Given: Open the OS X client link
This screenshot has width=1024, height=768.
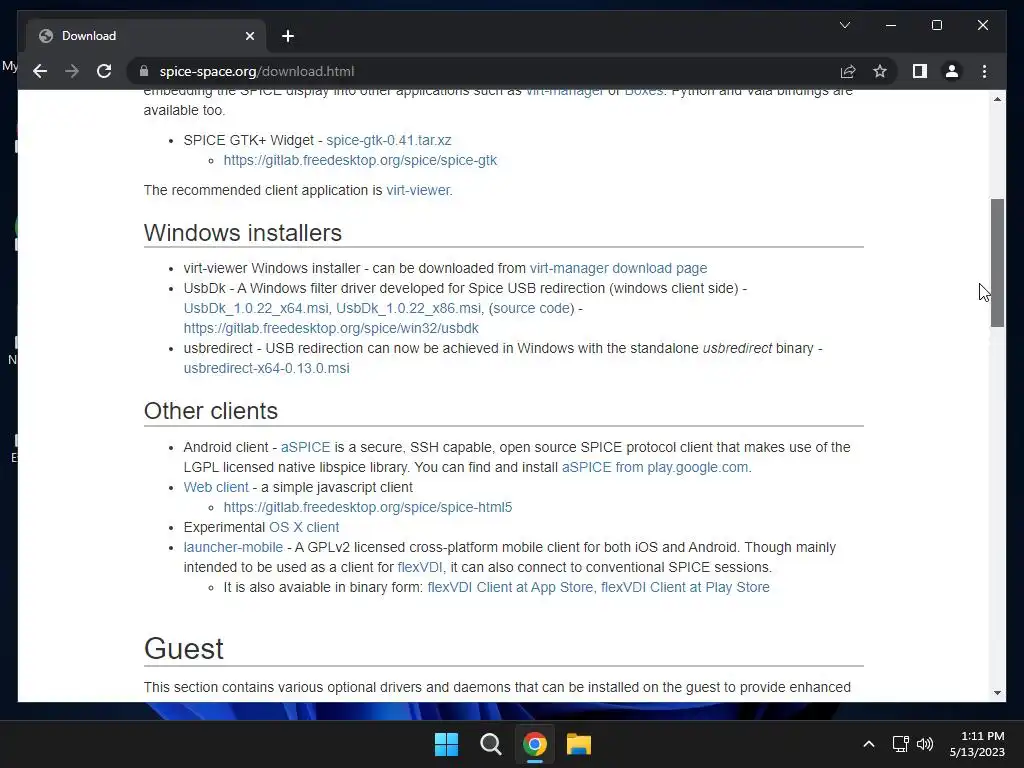Looking at the screenshot, I should (304, 527).
